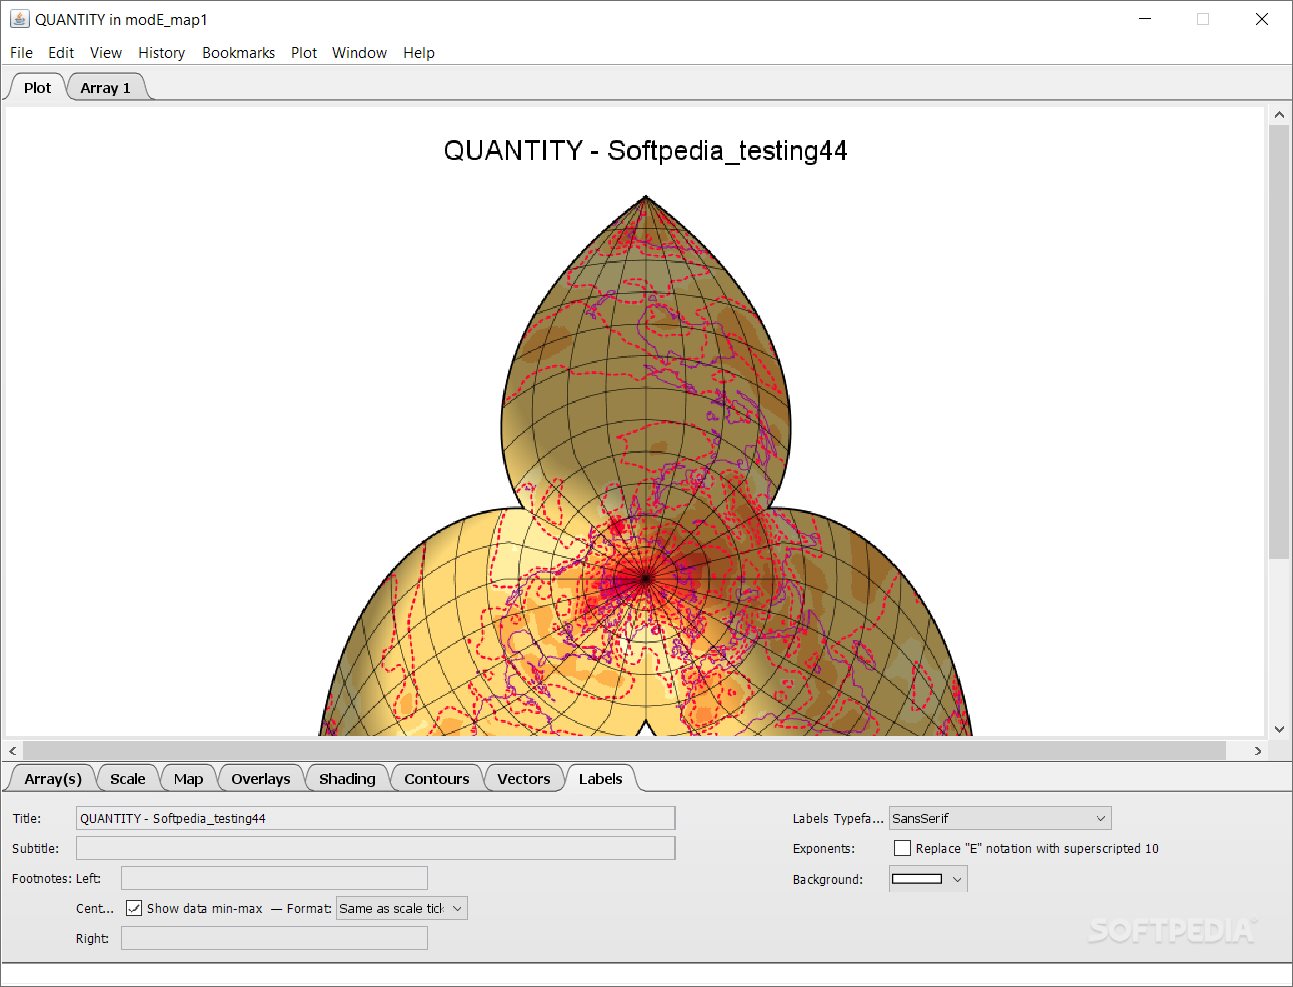Image resolution: width=1293 pixels, height=987 pixels.
Task: Click the Java application icon in title bar
Action: pyautogui.click(x=19, y=19)
